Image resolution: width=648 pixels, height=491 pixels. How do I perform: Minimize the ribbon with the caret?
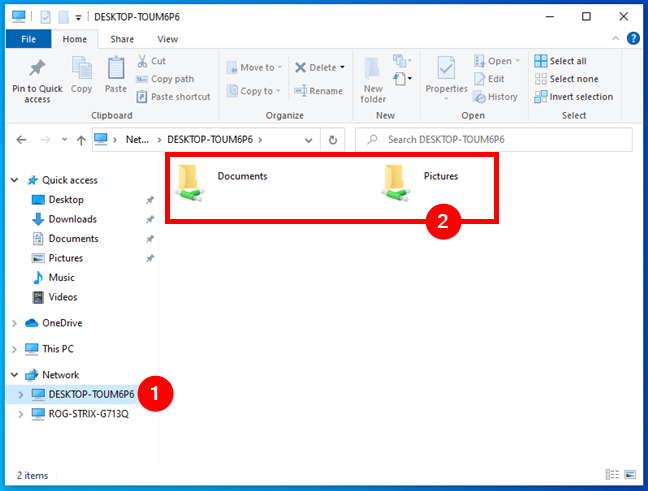pos(615,38)
